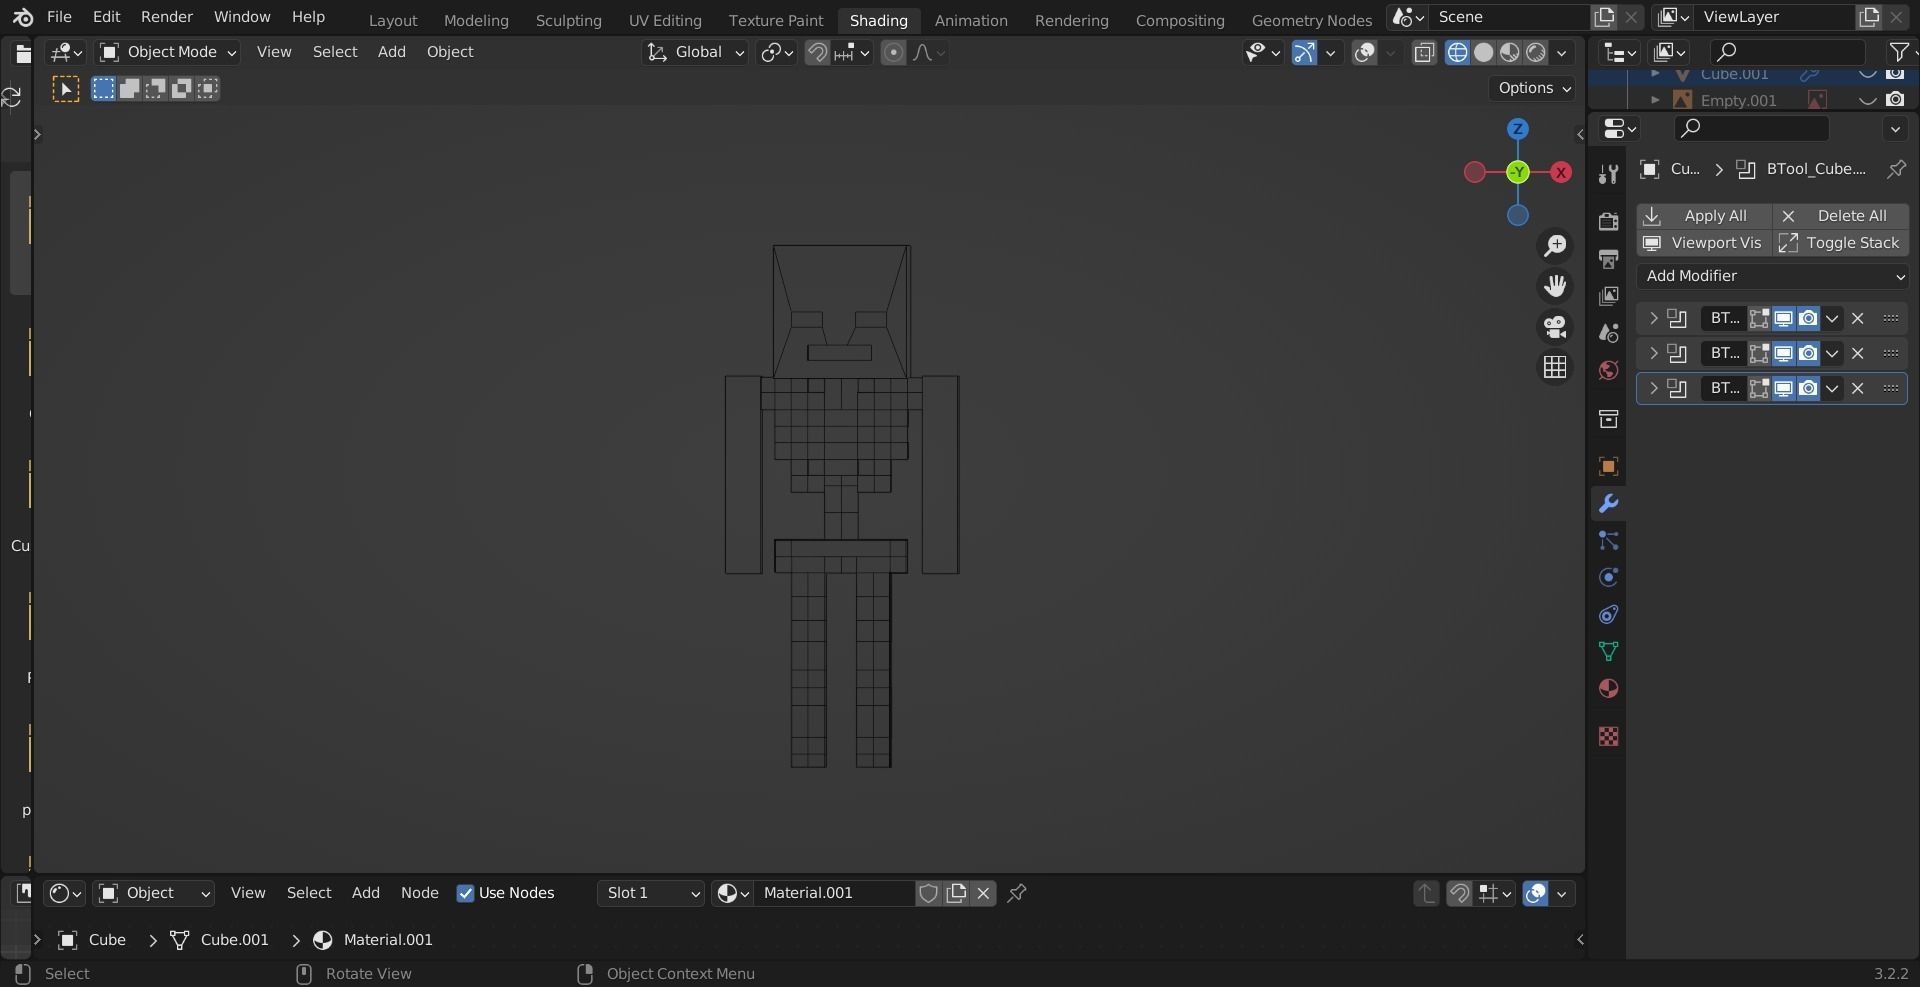Open the World Properties globe tab
This screenshot has height=987, width=1920.
tap(1608, 371)
